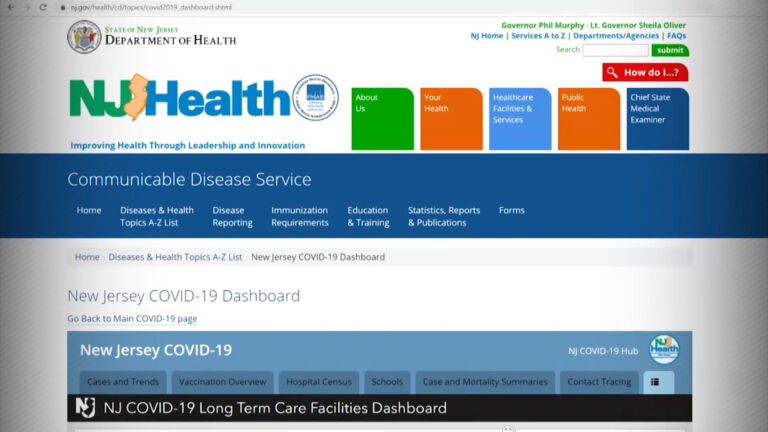Click New Jersey COVID-19 Dashboard heading
The height and width of the screenshot is (432, 768).
click(x=184, y=296)
